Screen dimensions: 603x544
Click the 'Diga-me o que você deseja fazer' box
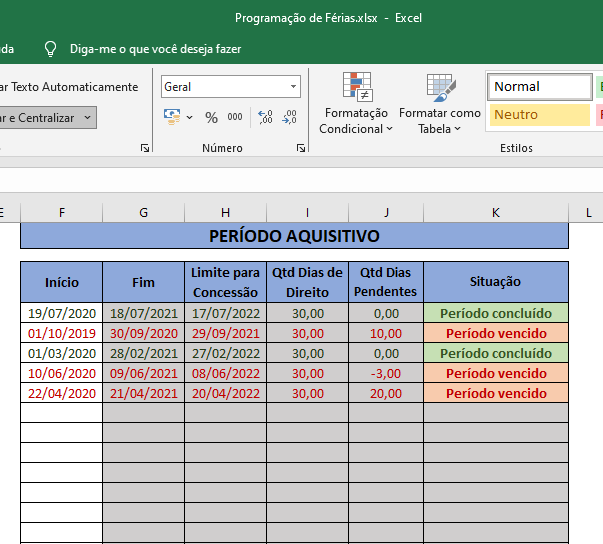click(155, 49)
